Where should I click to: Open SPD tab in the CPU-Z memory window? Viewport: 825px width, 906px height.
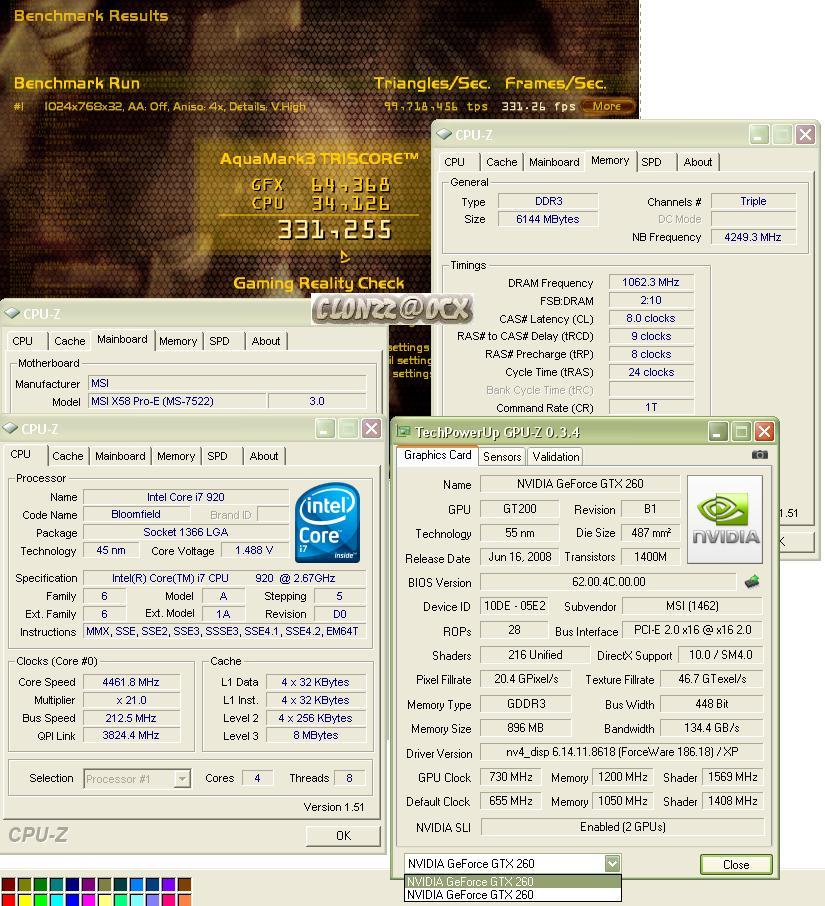[x=651, y=162]
